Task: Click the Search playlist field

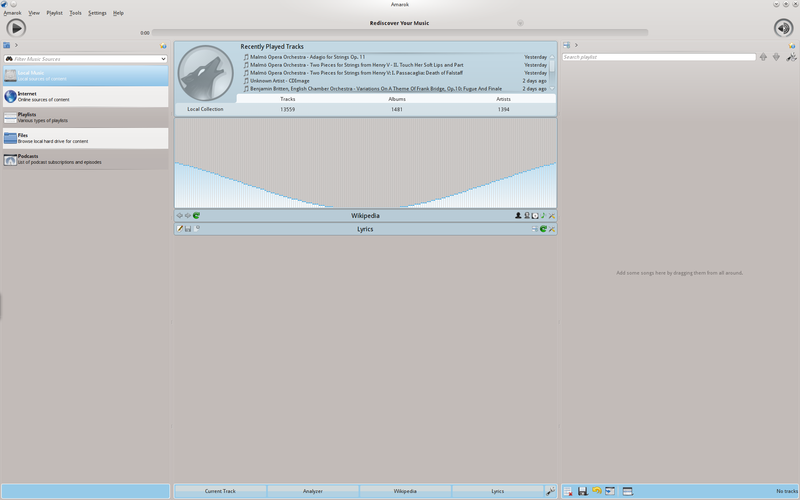Action: [659, 57]
